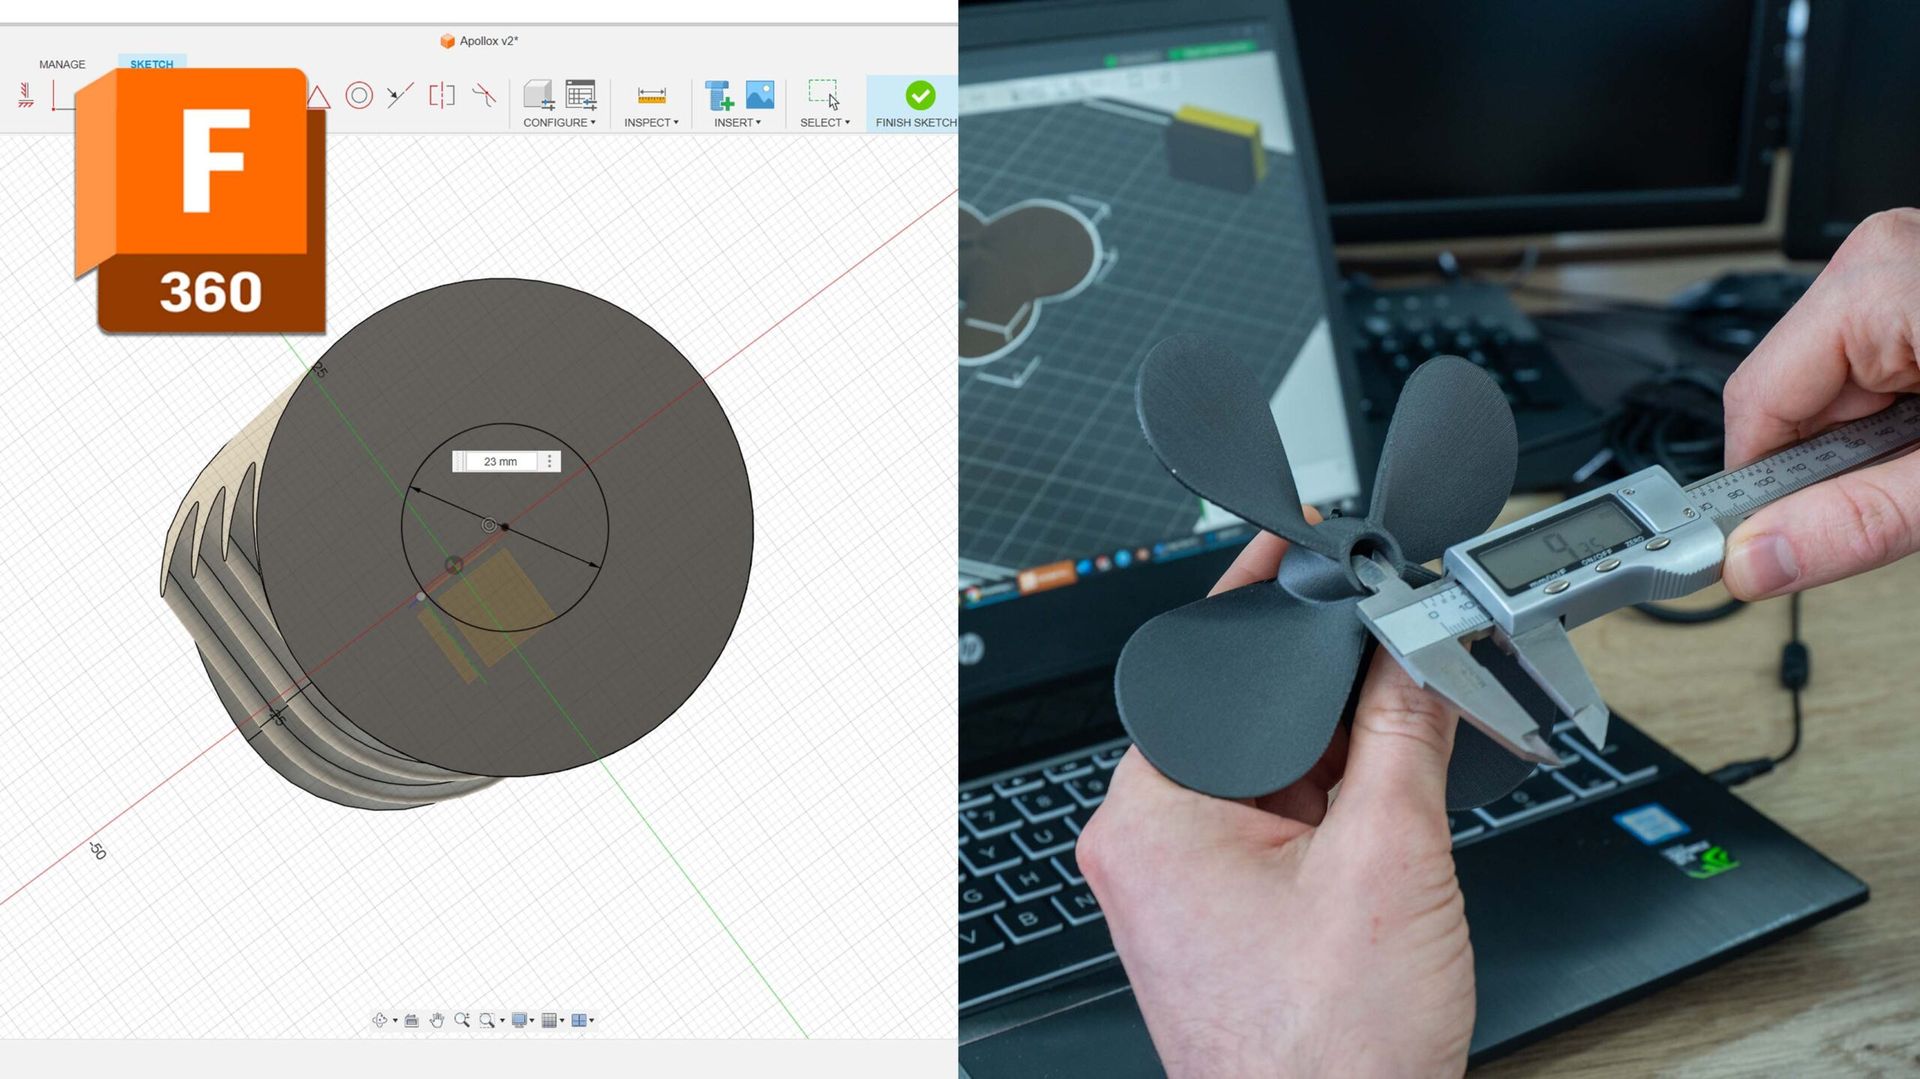Click the Zoom magnifier icon
This screenshot has width=1920, height=1079.
click(462, 1019)
